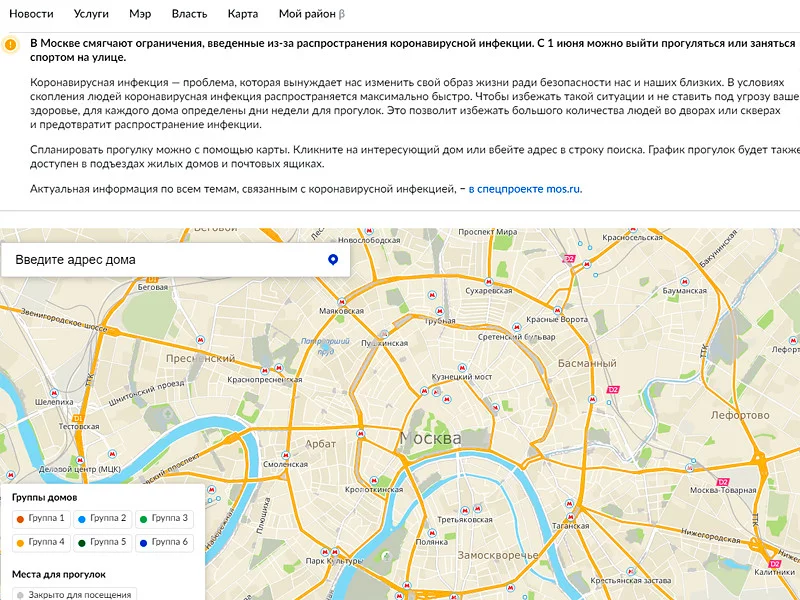The width and height of the screenshot is (800, 600).
Task: Click the Проспект Мира station label
Action: (487, 232)
